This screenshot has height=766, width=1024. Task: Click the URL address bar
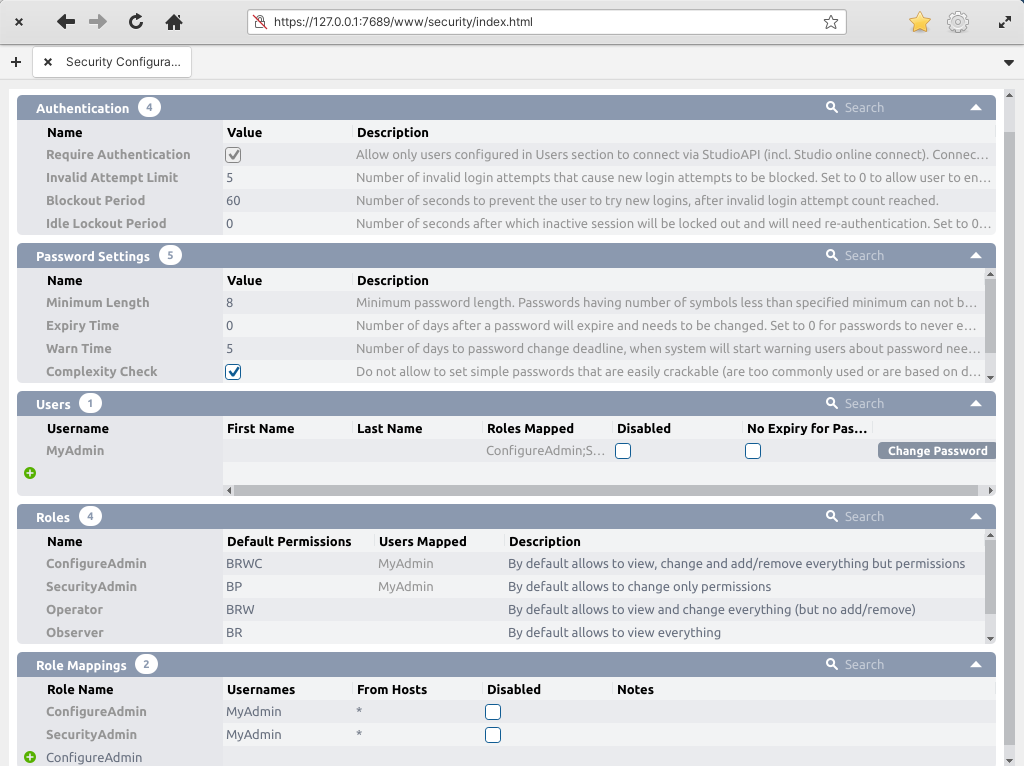540,22
